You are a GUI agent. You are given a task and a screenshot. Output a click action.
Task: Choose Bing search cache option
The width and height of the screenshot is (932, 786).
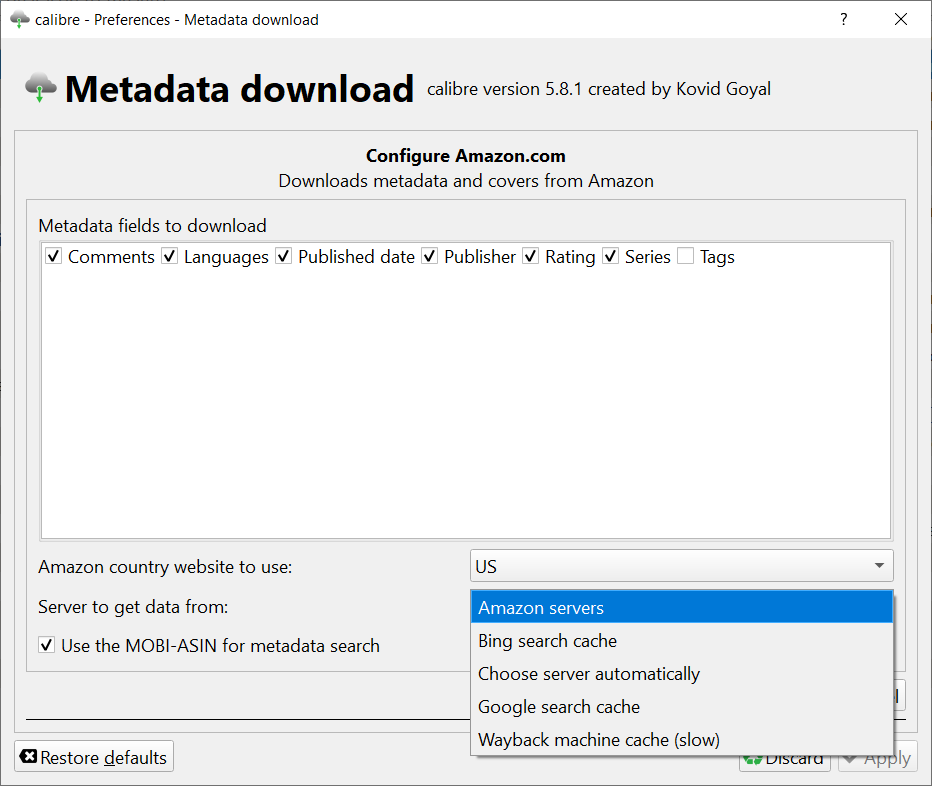click(x=547, y=641)
